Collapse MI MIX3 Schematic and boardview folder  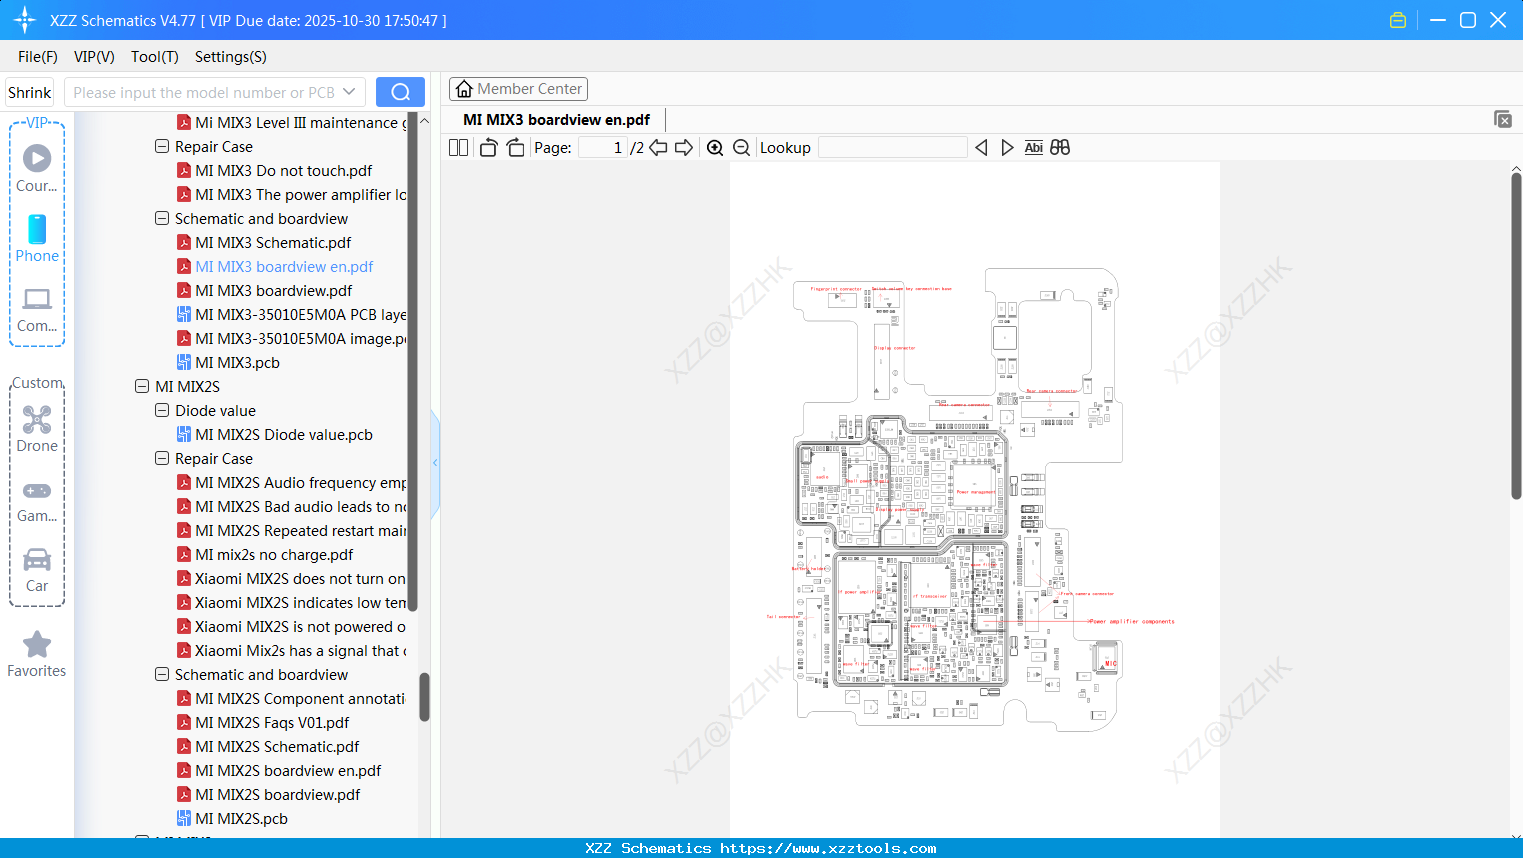[162, 218]
